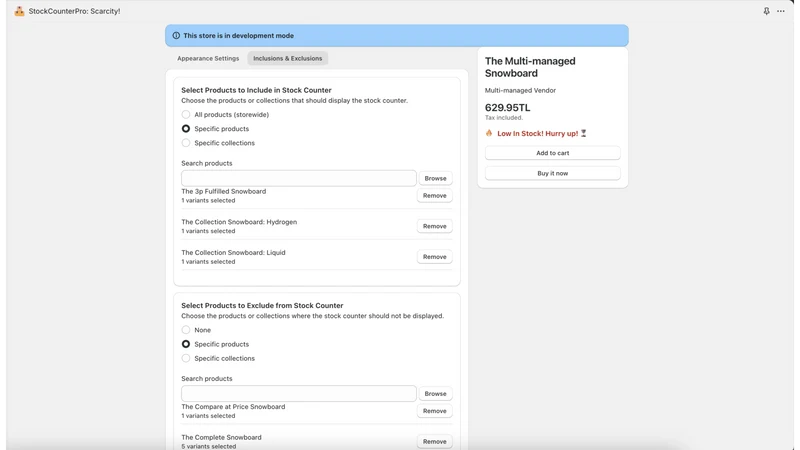Click the 629.95TL price
Image resolution: width=800 pixels, height=450 pixels.
point(508,108)
